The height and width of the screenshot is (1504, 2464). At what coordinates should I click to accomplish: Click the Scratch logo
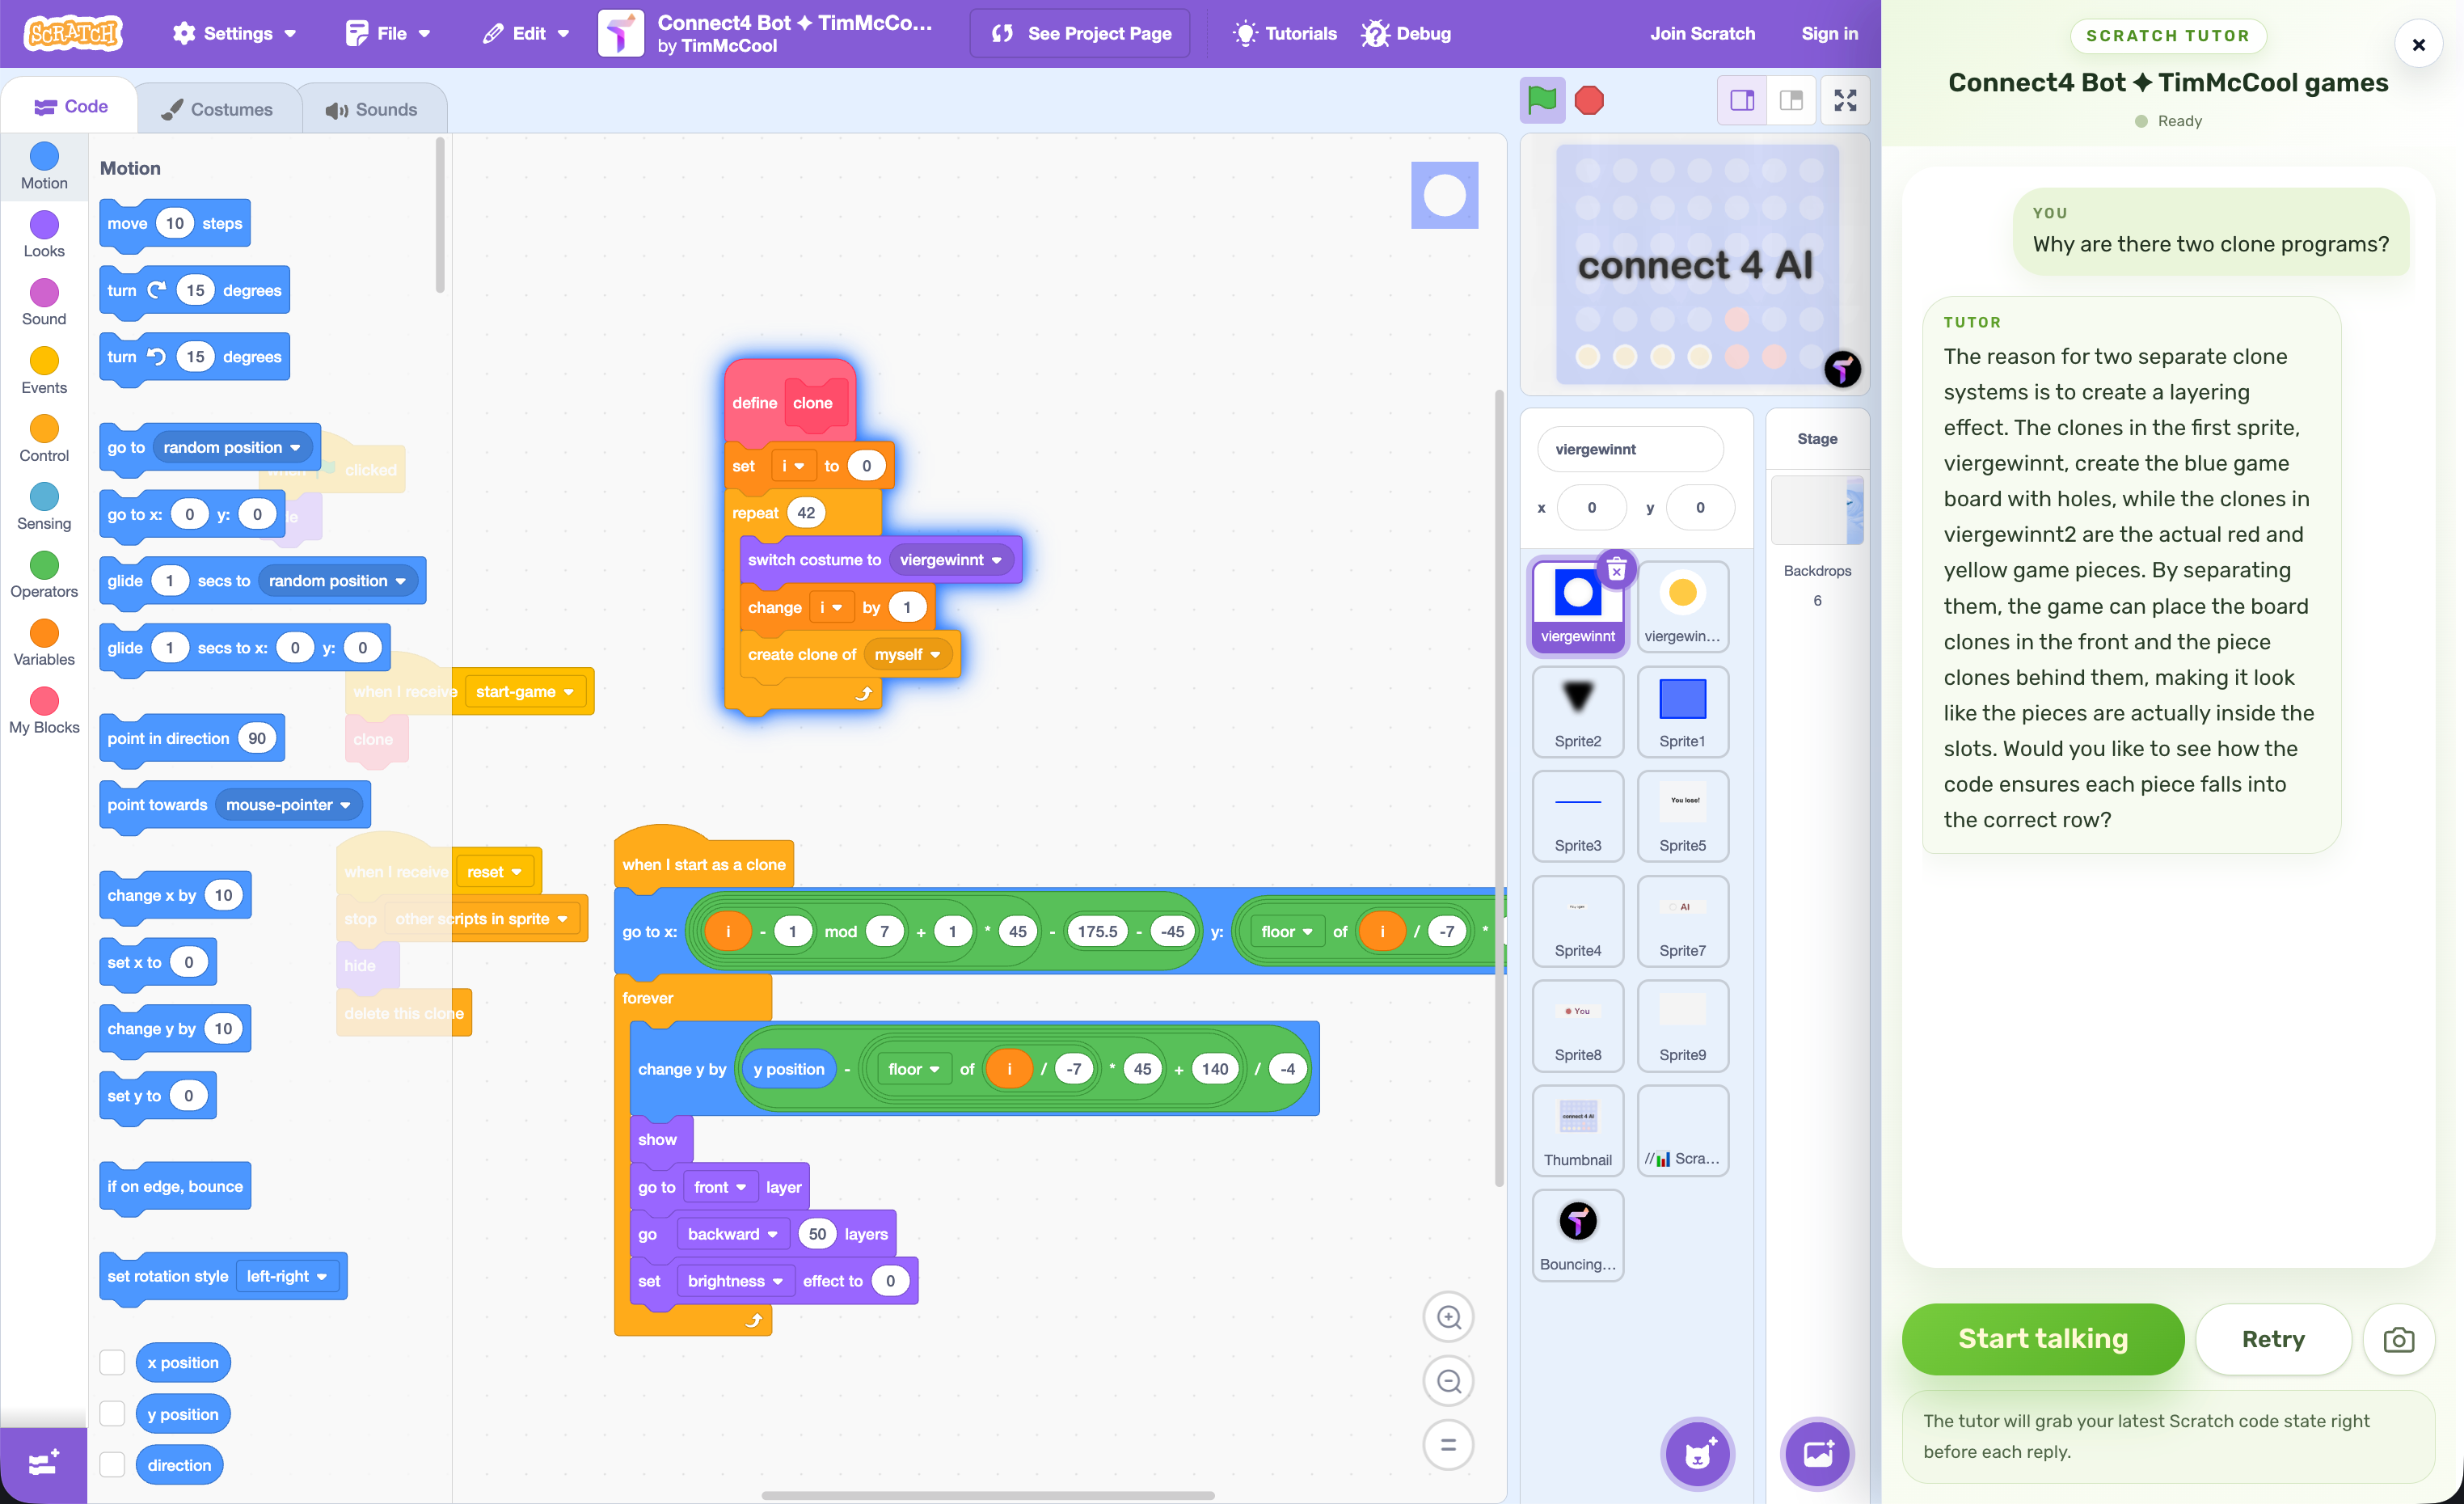[73, 33]
